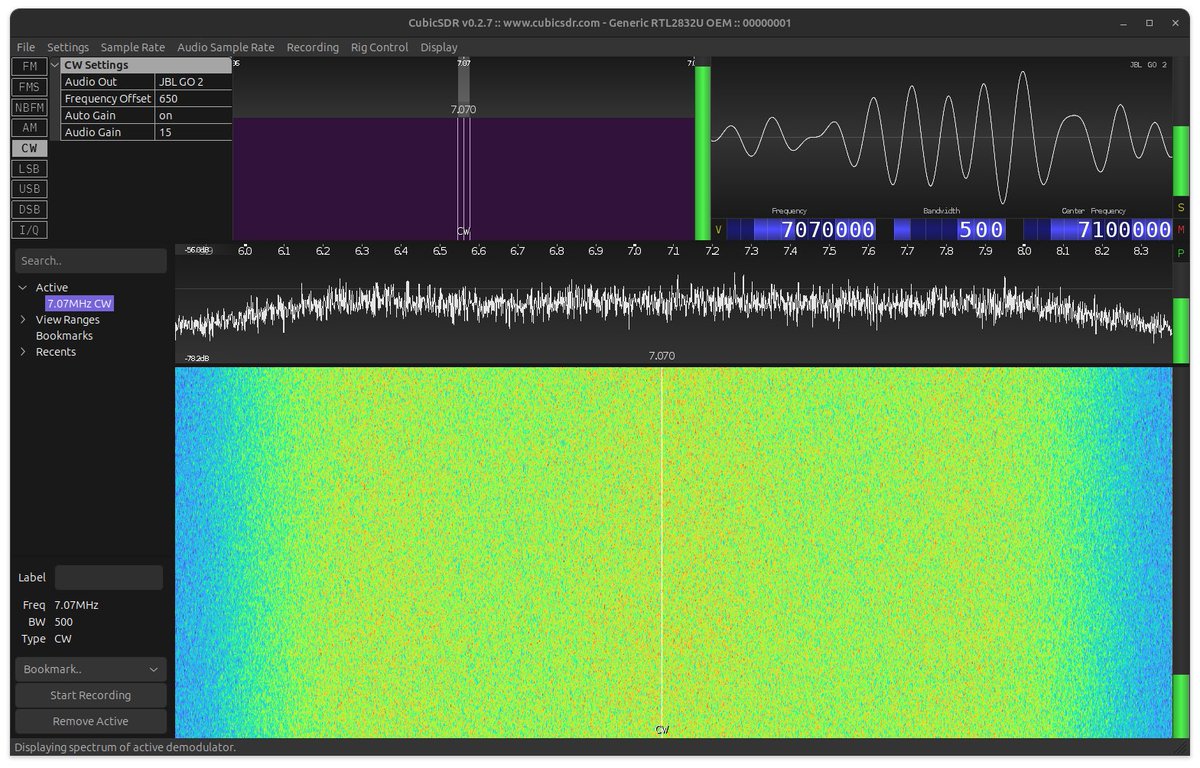Select the CW demodulator mode button
1200x768 pixels.
pos(29,148)
